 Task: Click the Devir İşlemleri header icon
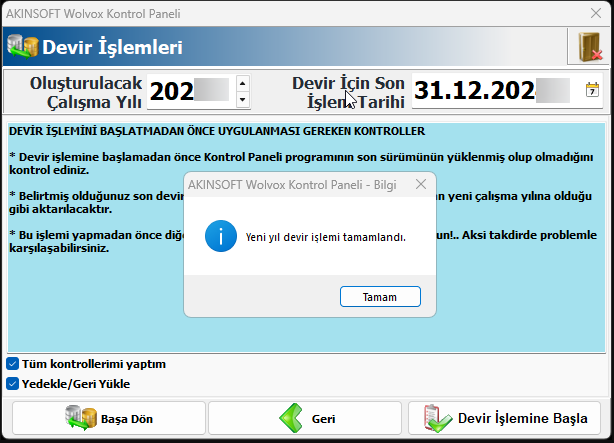coord(24,47)
